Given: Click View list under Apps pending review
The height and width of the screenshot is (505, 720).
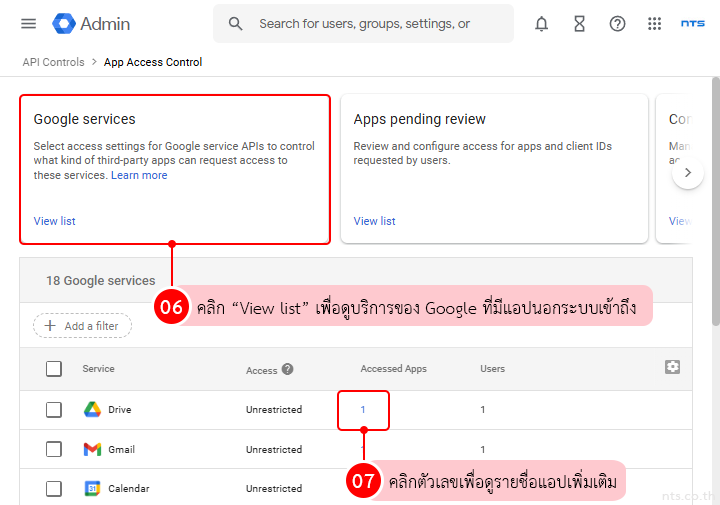Looking at the screenshot, I should [374, 221].
